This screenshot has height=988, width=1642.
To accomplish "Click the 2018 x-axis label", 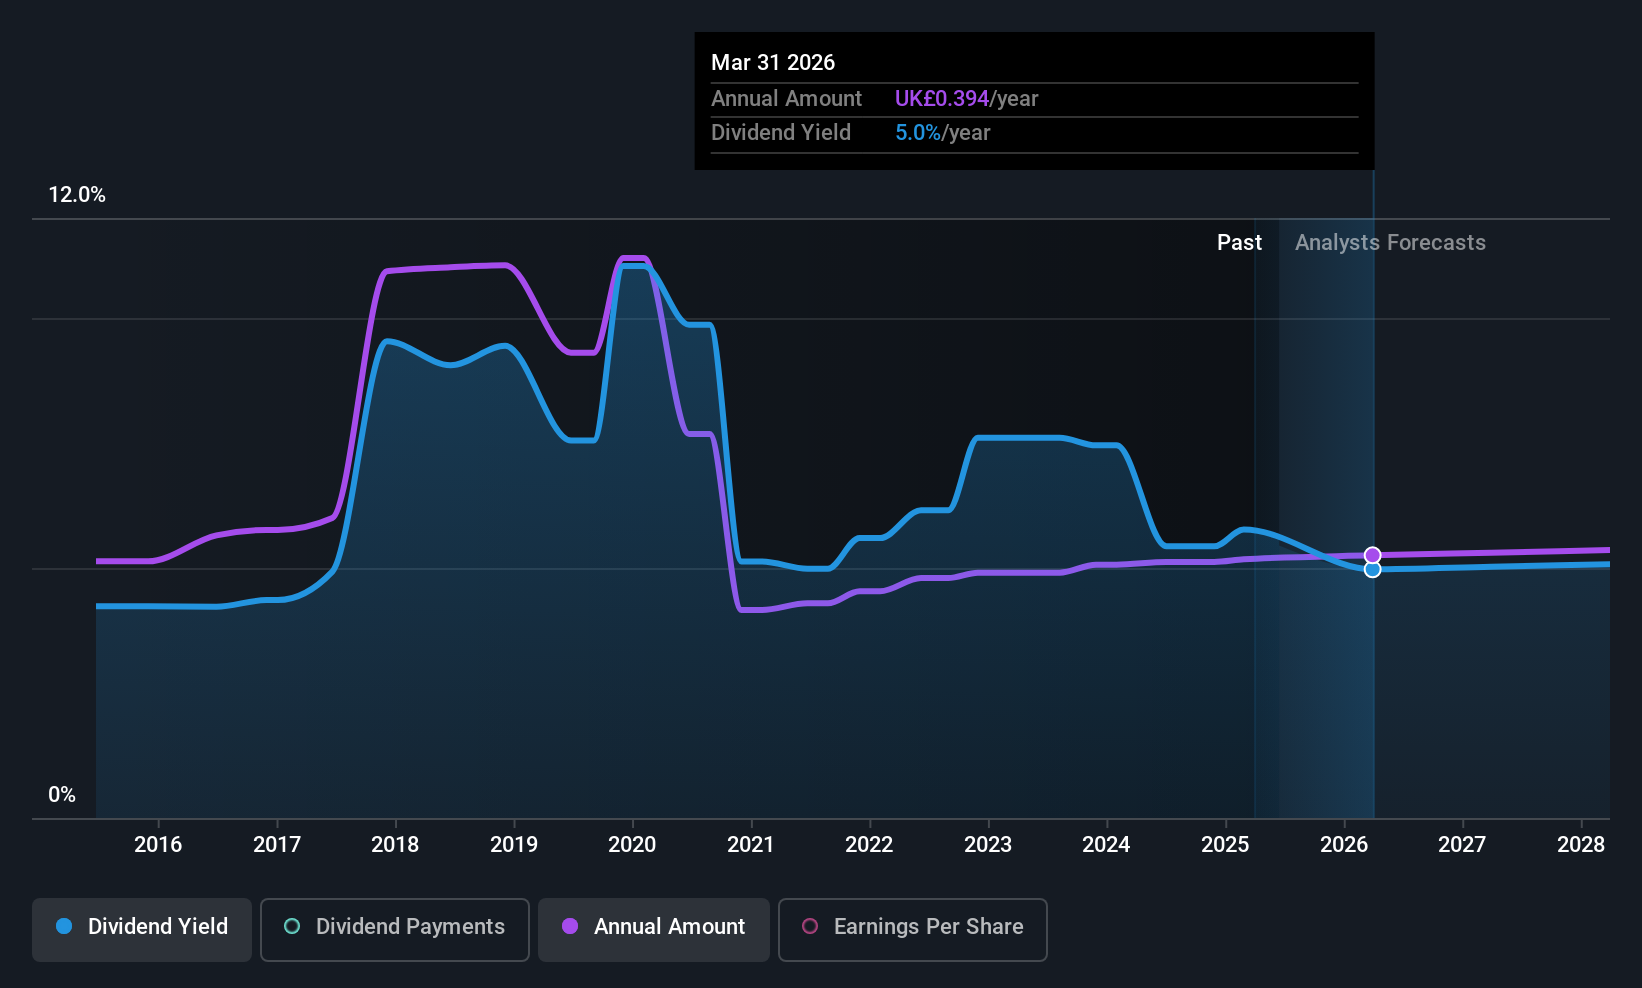I will tap(395, 845).
